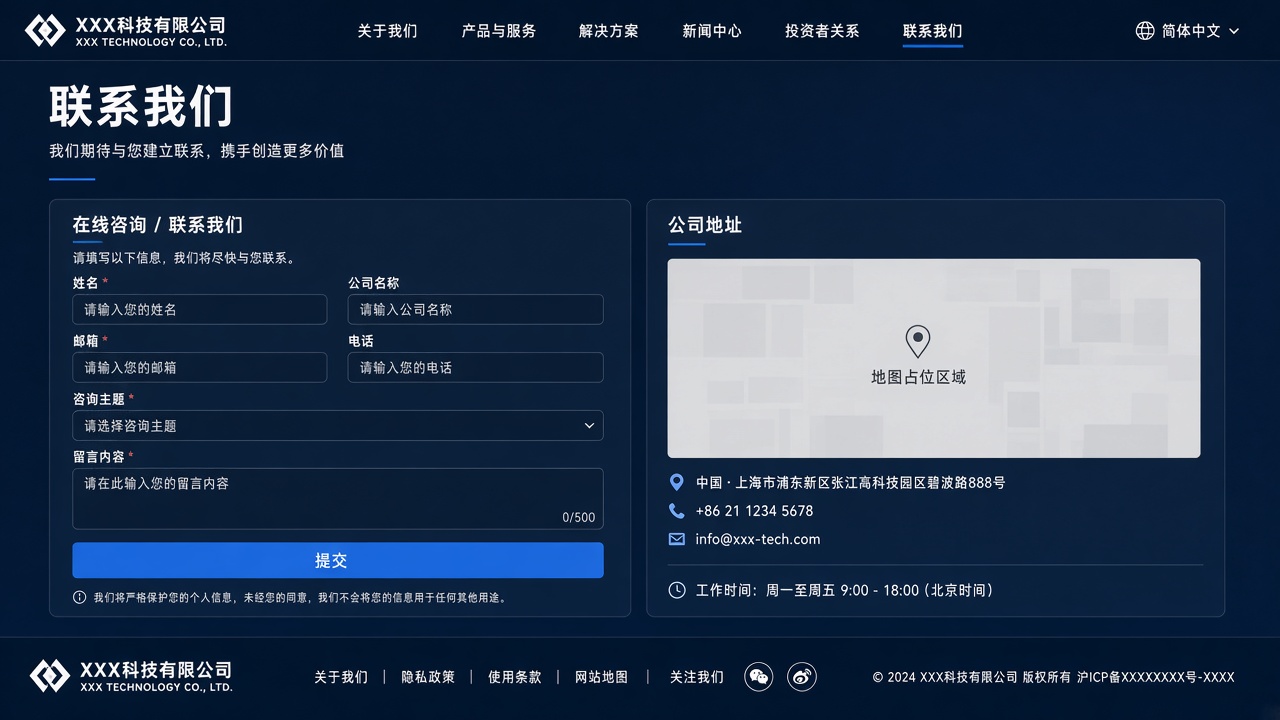Focus the 公司名称 input field
This screenshot has width=1280, height=720.
click(476, 309)
